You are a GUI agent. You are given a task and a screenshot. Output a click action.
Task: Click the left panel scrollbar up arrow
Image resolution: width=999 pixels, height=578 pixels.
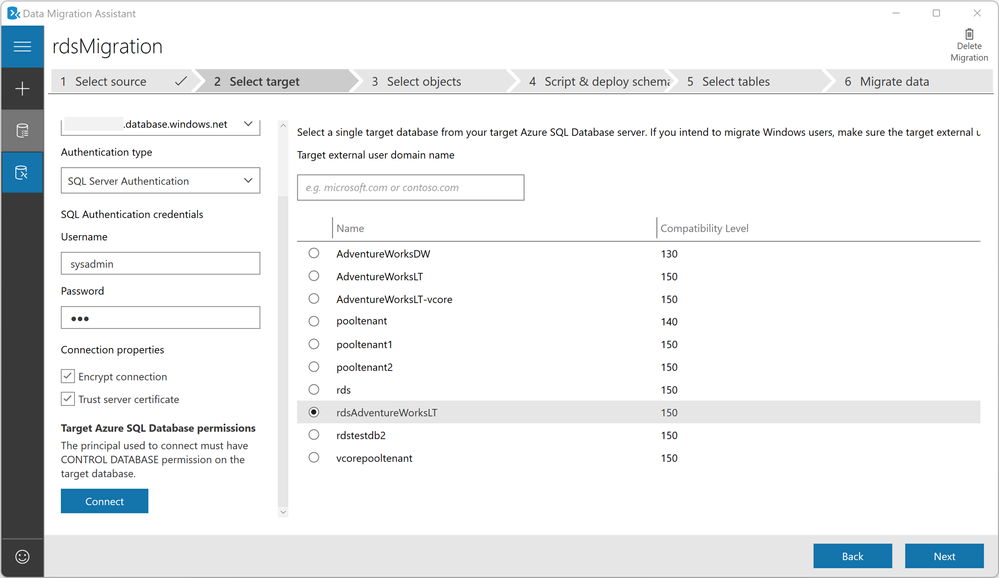point(283,126)
